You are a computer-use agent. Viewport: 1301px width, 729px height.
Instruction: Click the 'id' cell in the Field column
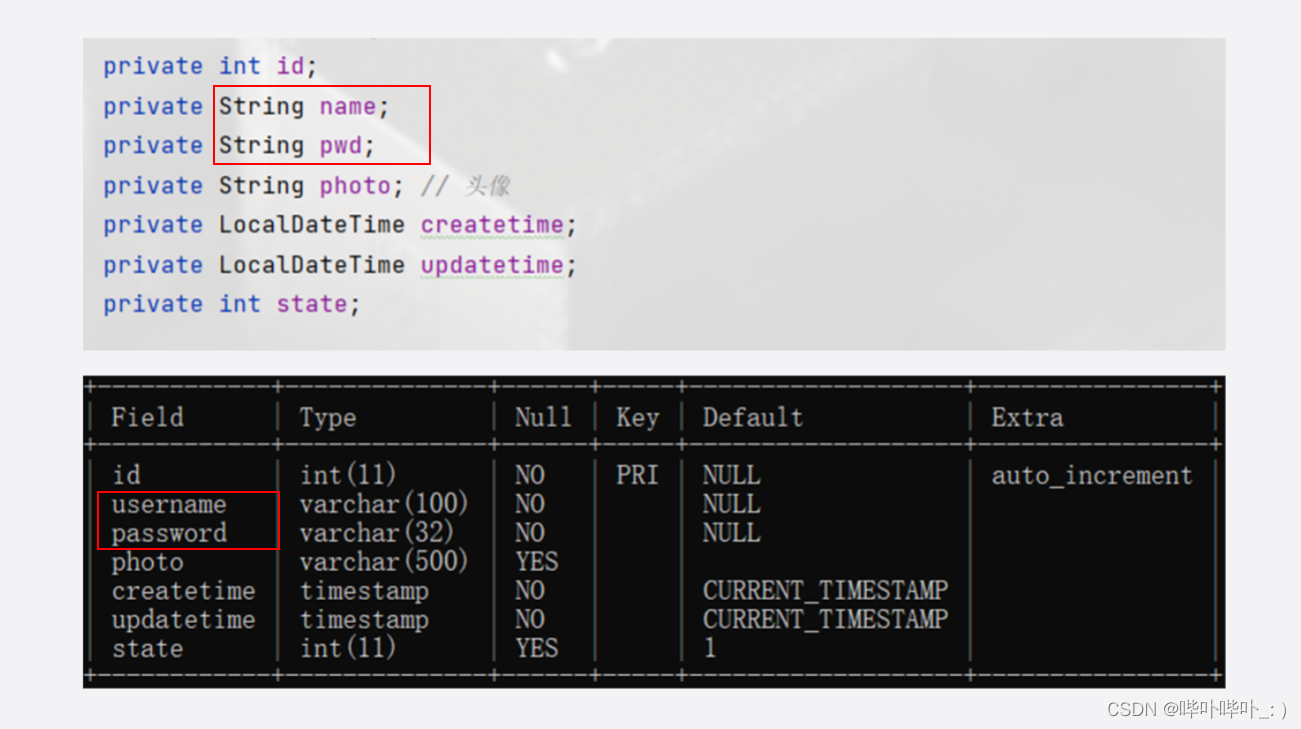pyautogui.click(x=126, y=475)
